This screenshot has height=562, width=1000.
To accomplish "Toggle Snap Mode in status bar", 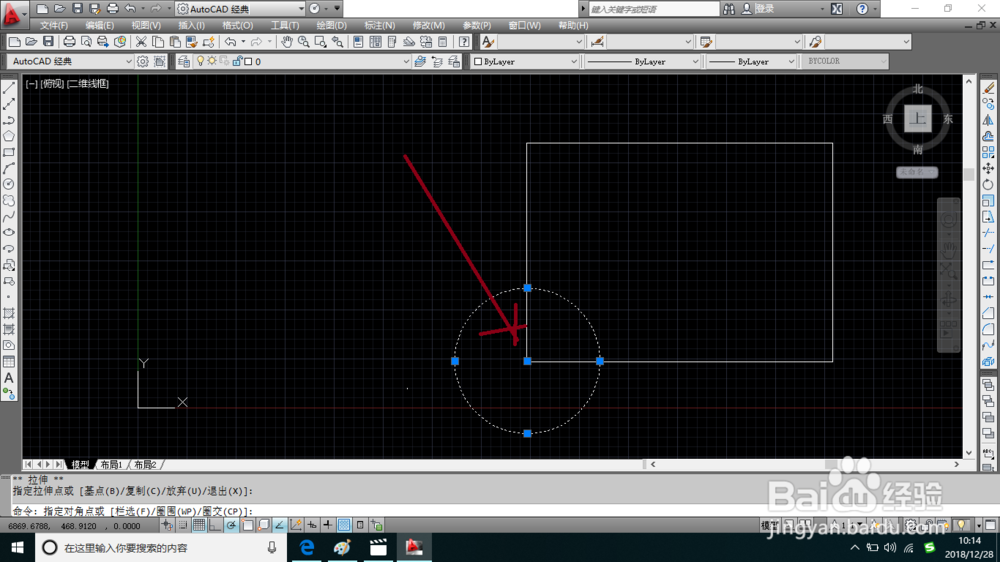I will tap(183, 525).
